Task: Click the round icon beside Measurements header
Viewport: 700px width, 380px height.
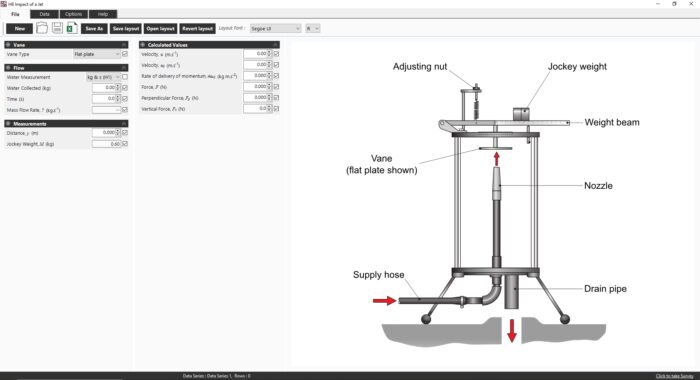Action: 8,124
